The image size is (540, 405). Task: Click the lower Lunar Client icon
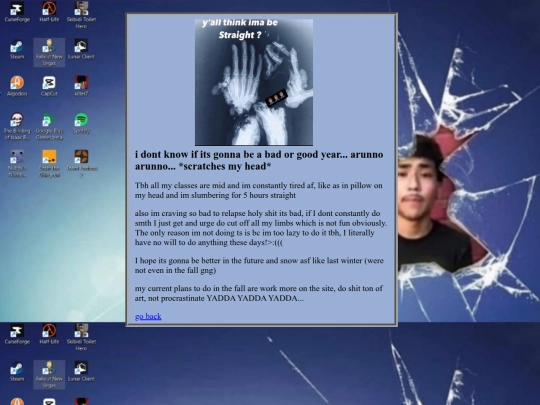tap(81, 372)
